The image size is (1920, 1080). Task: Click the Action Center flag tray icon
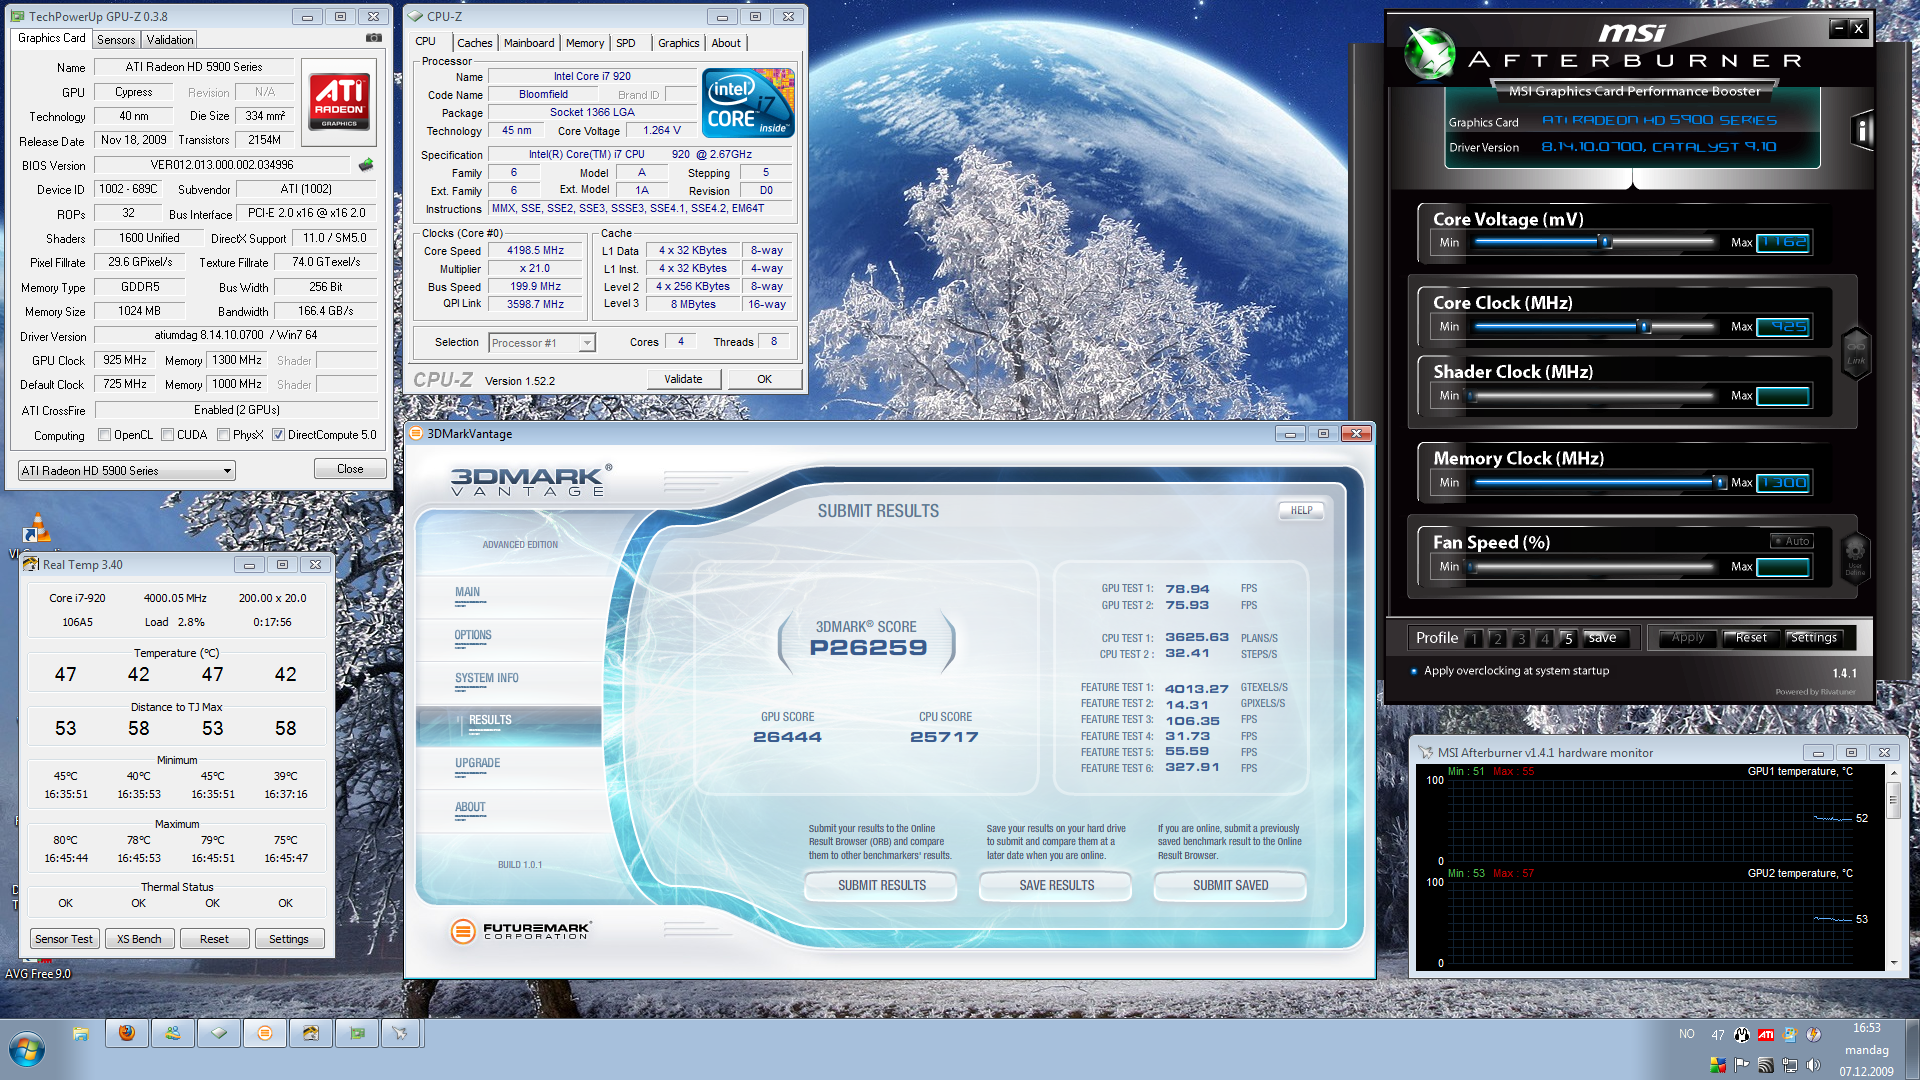1742,1065
